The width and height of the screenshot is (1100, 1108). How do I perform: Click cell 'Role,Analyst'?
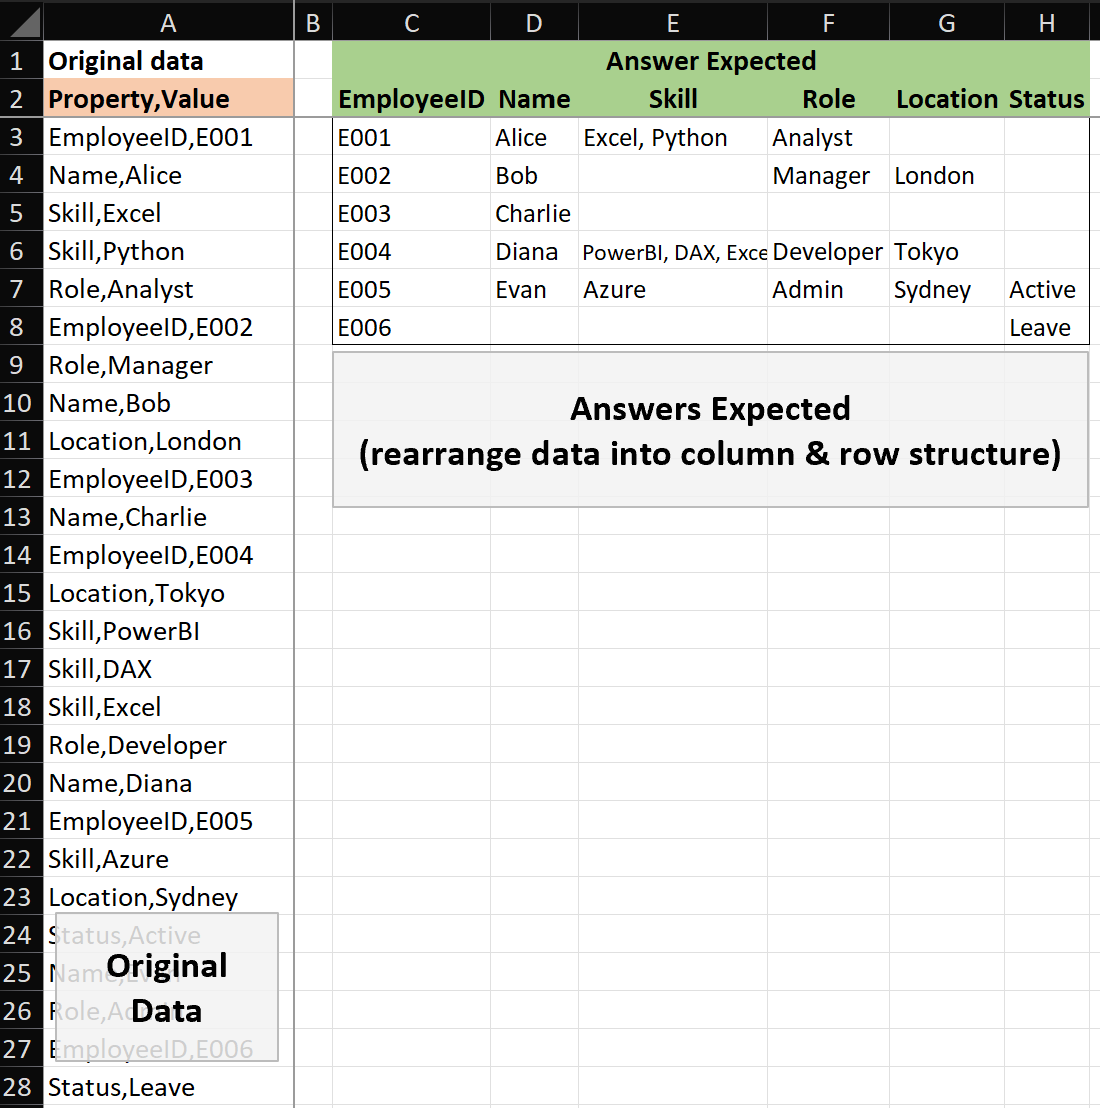(168, 288)
